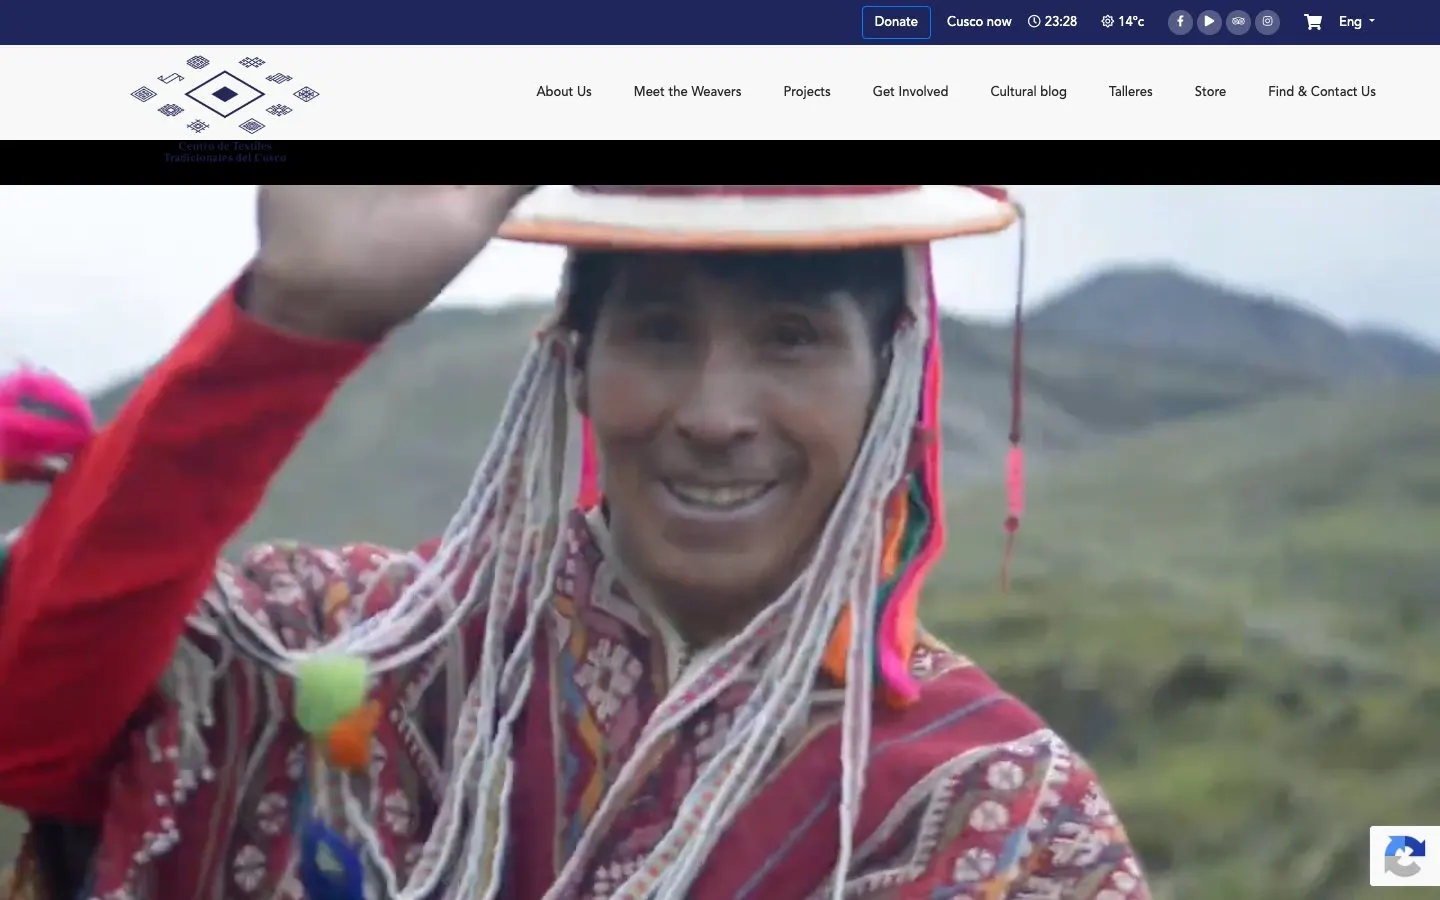Image resolution: width=1440 pixels, height=900 pixels.
Task: Go to Meet the Weavers
Action: pos(688,92)
